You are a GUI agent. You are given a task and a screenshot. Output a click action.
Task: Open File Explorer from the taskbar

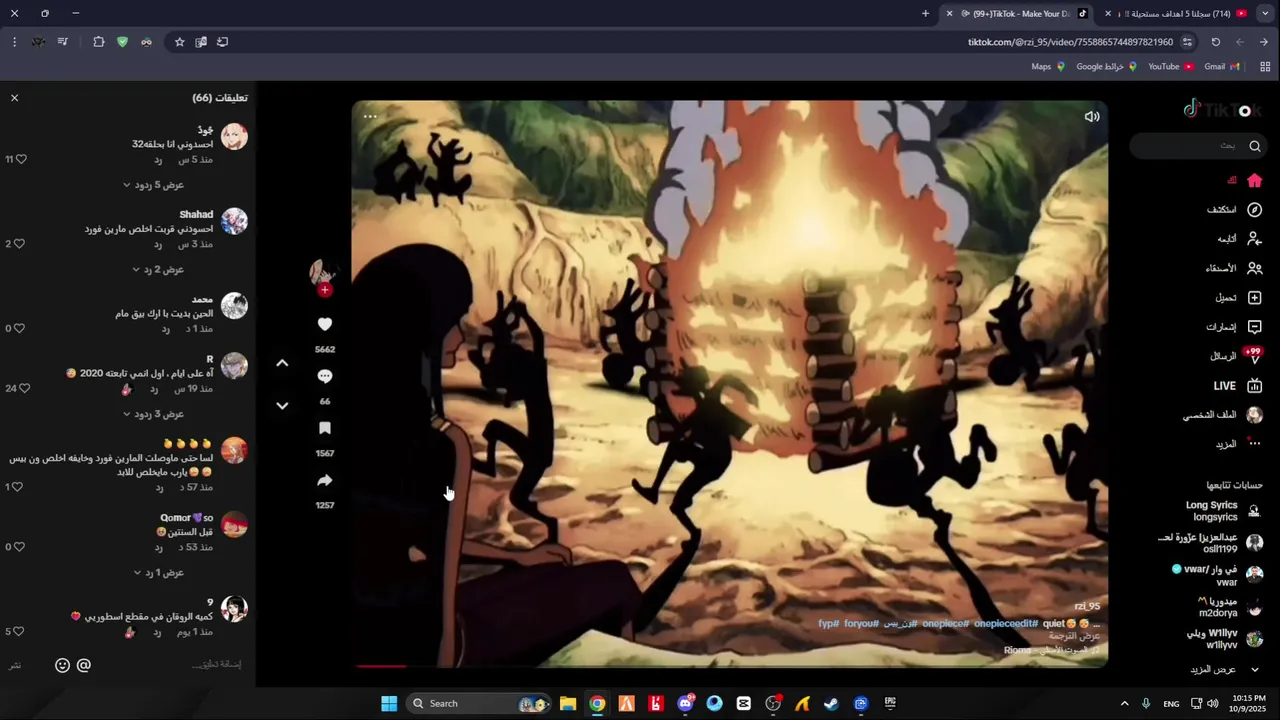point(567,703)
